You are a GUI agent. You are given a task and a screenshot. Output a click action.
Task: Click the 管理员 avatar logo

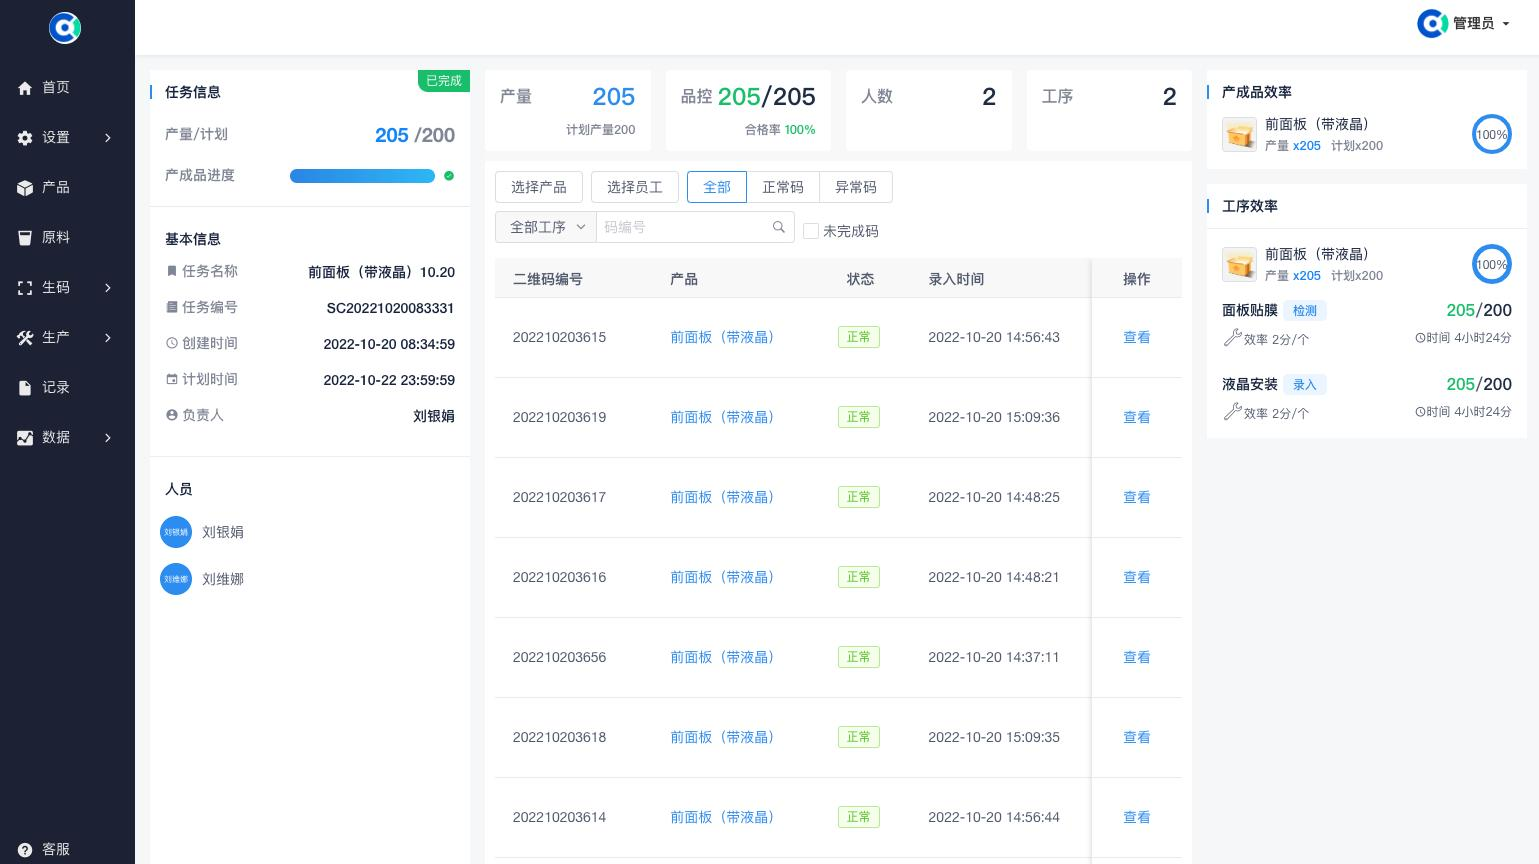point(1432,23)
